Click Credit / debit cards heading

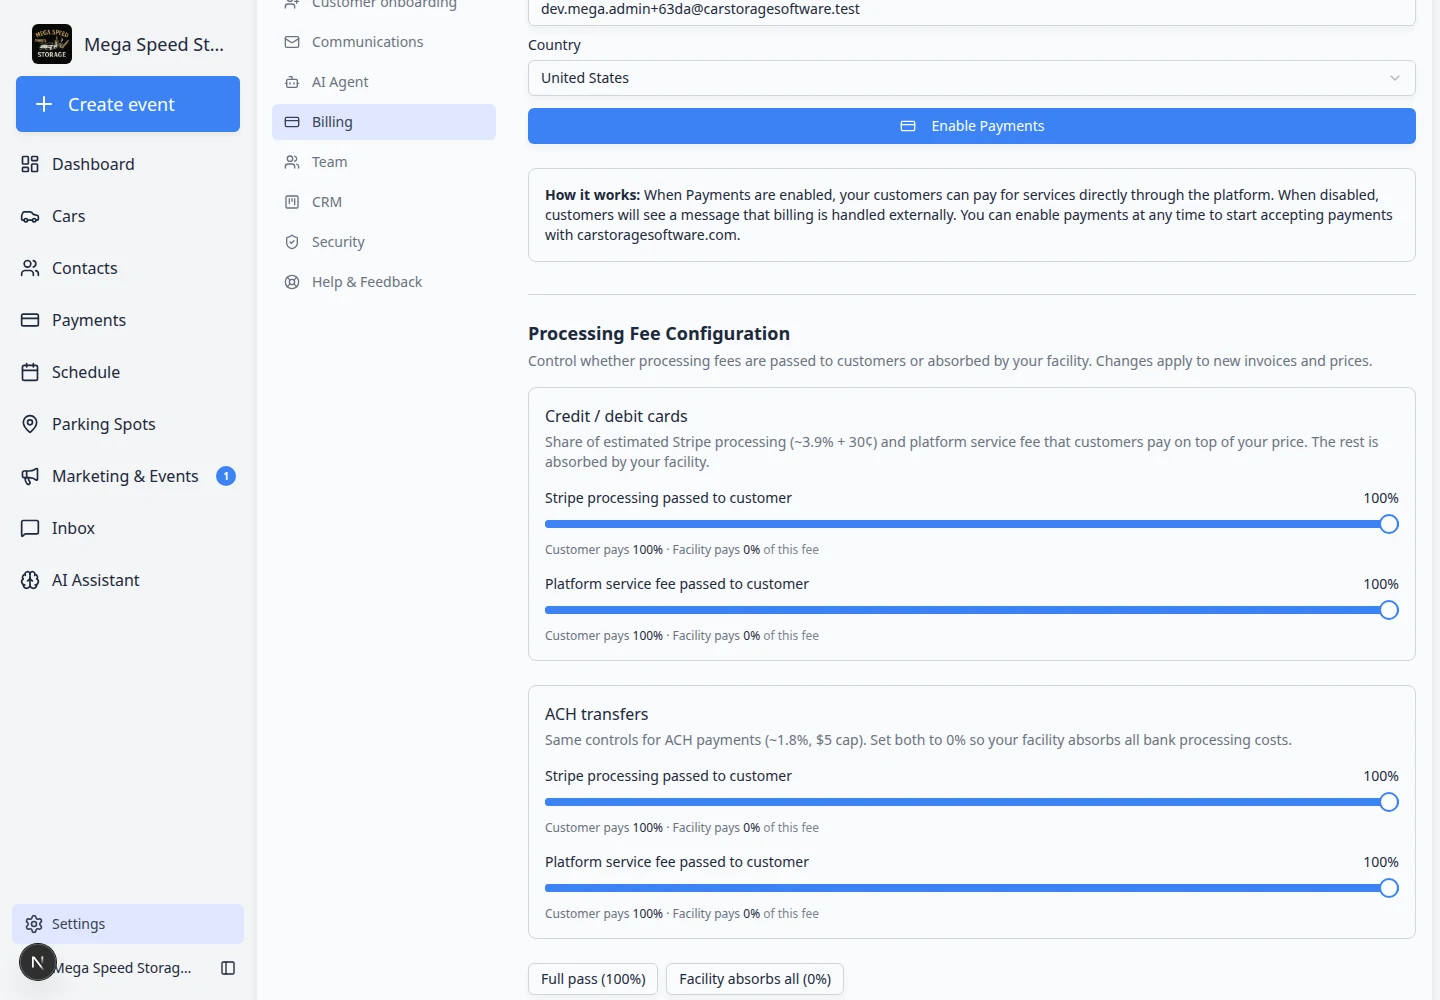click(616, 416)
